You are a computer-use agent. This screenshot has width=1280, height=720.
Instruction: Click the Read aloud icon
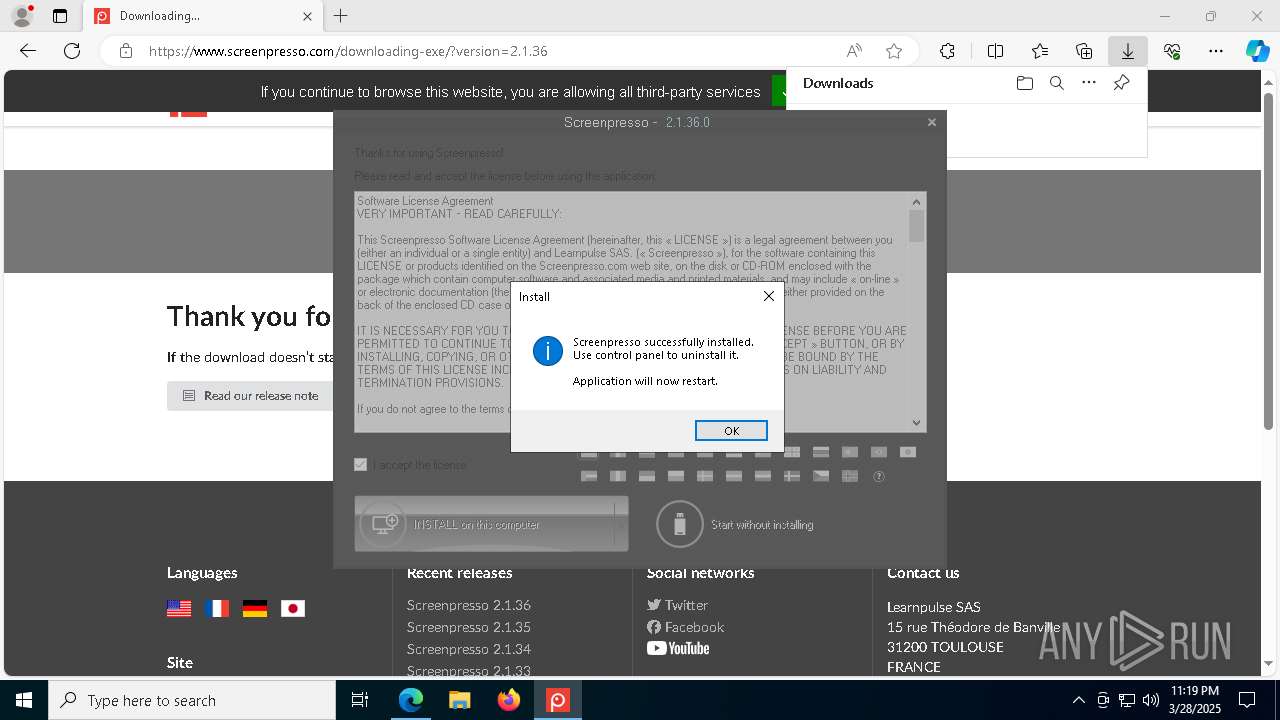[x=854, y=51]
